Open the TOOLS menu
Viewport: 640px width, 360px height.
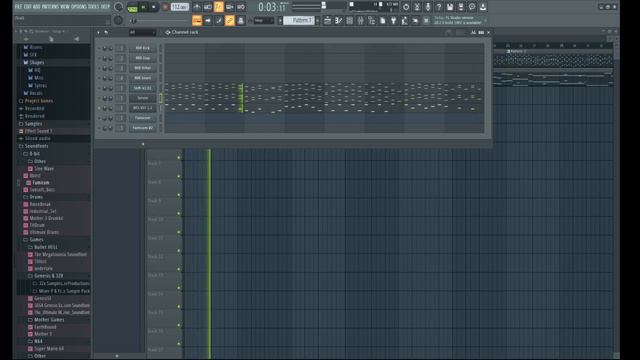point(94,7)
